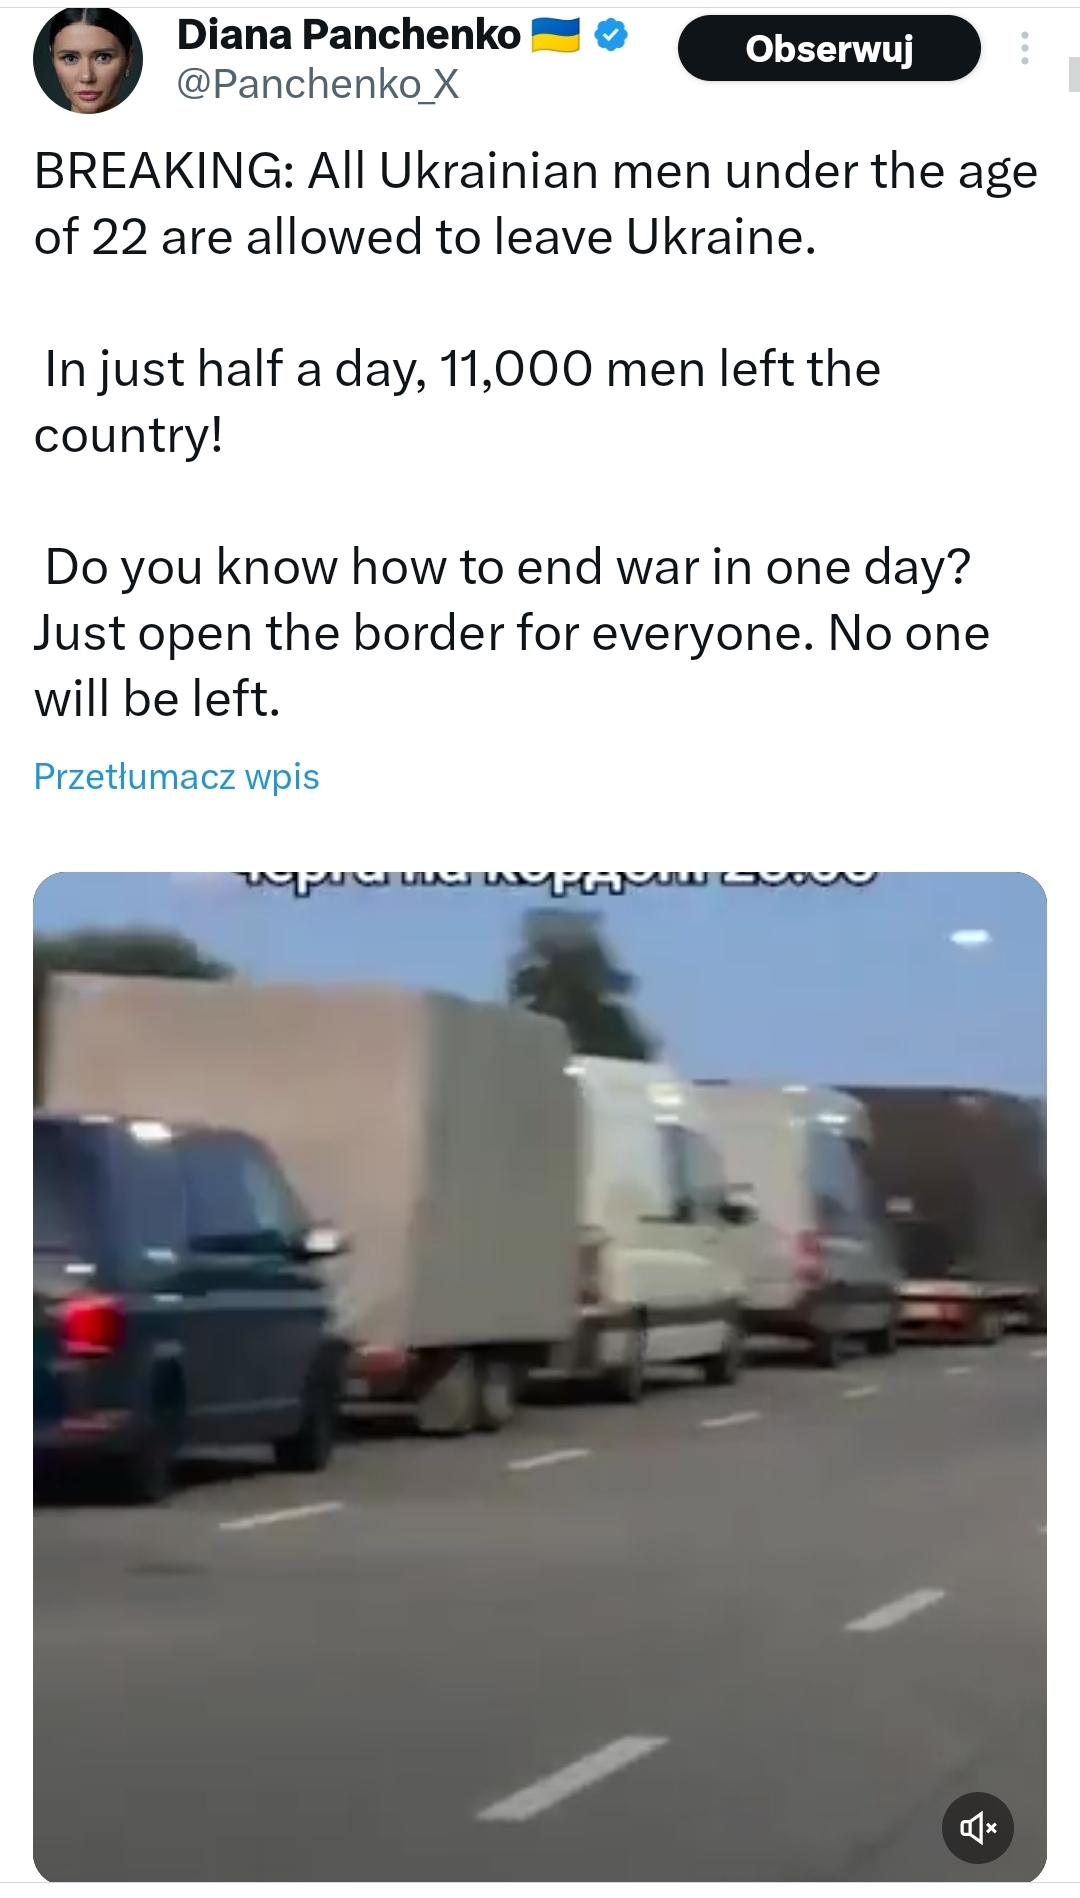
Task: Click the BREAKING paragraph of the post
Action: click(536, 204)
